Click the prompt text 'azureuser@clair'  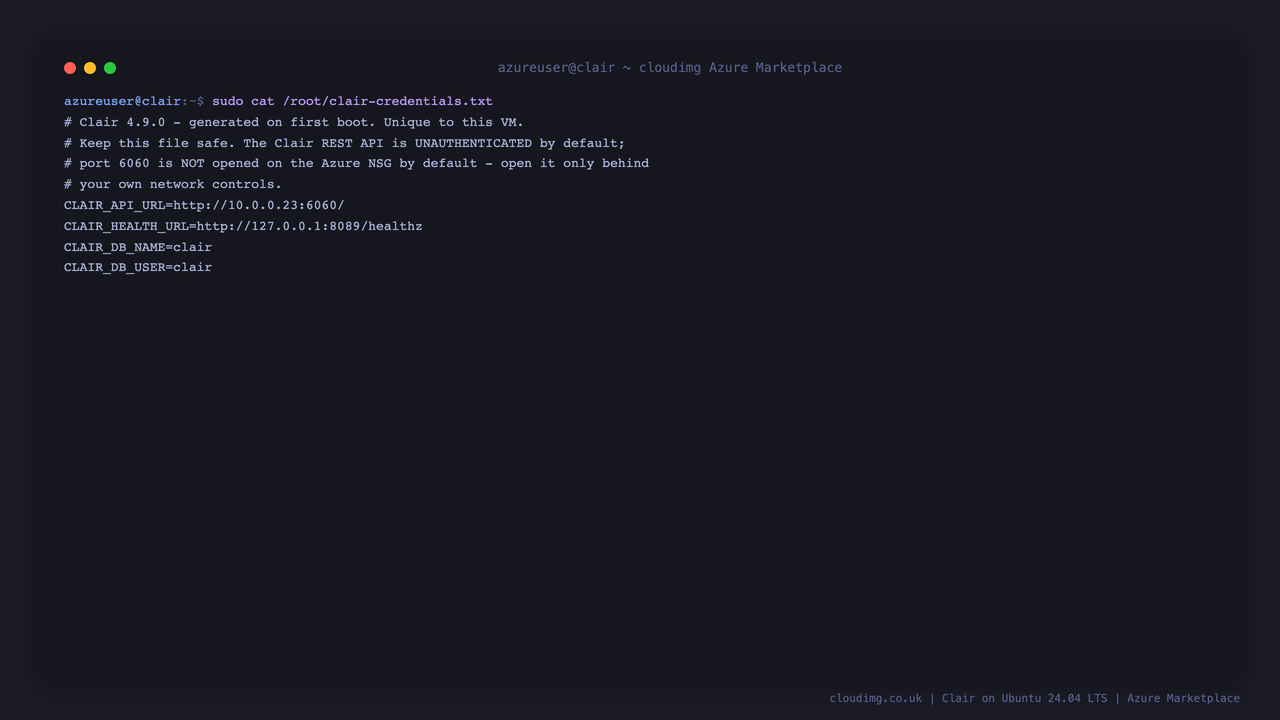pos(123,101)
